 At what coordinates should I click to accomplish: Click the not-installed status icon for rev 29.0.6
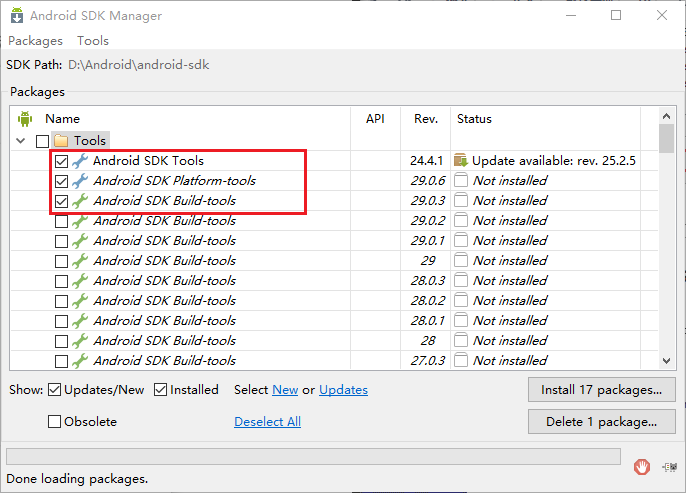point(461,180)
